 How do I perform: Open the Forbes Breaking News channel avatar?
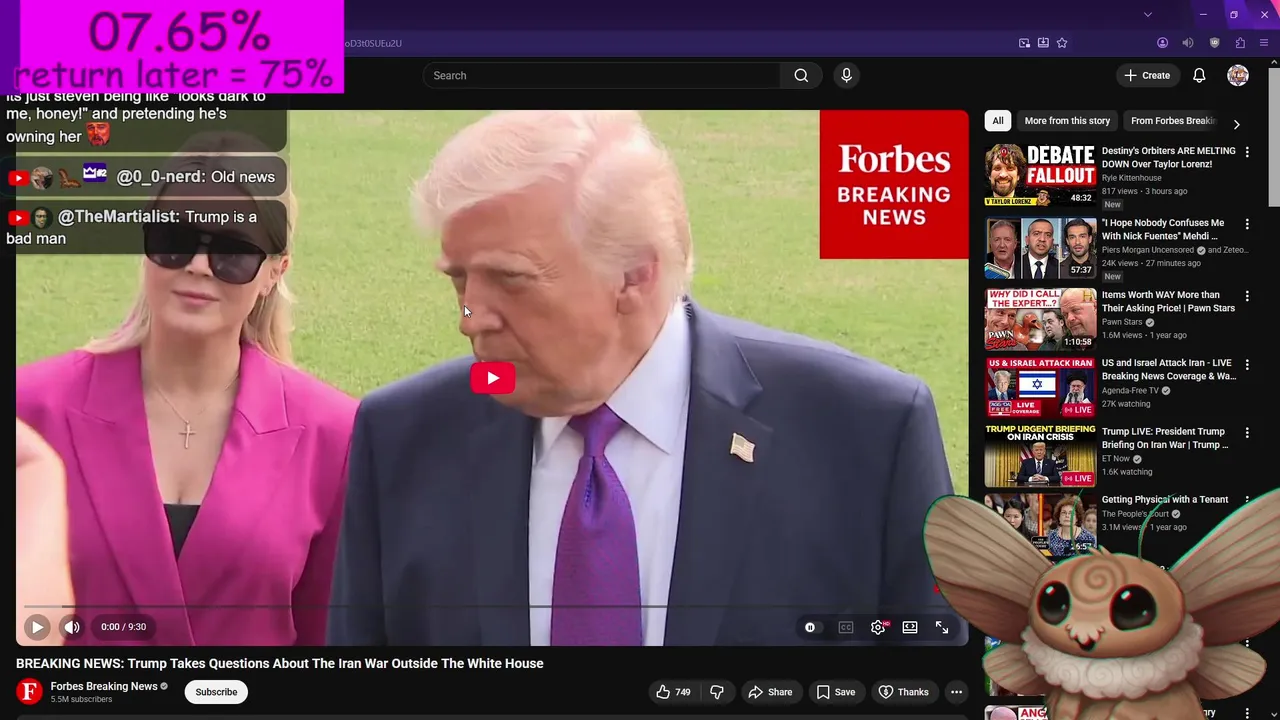(x=30, y=691)
